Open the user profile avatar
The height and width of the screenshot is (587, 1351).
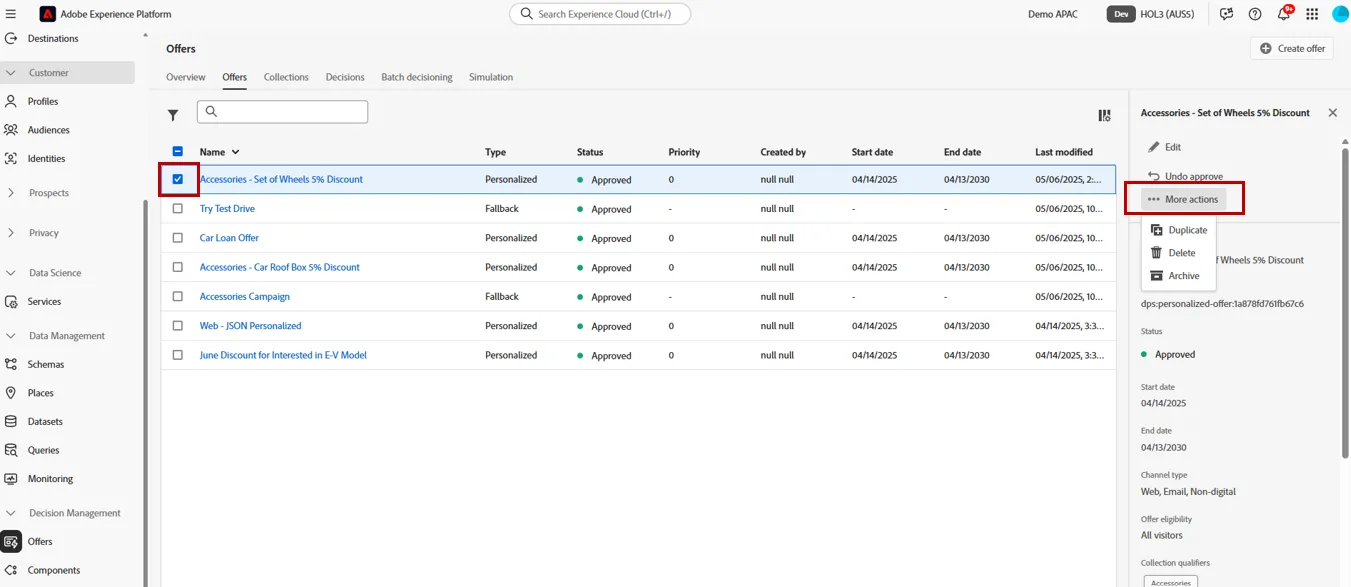coord(1340,14)
